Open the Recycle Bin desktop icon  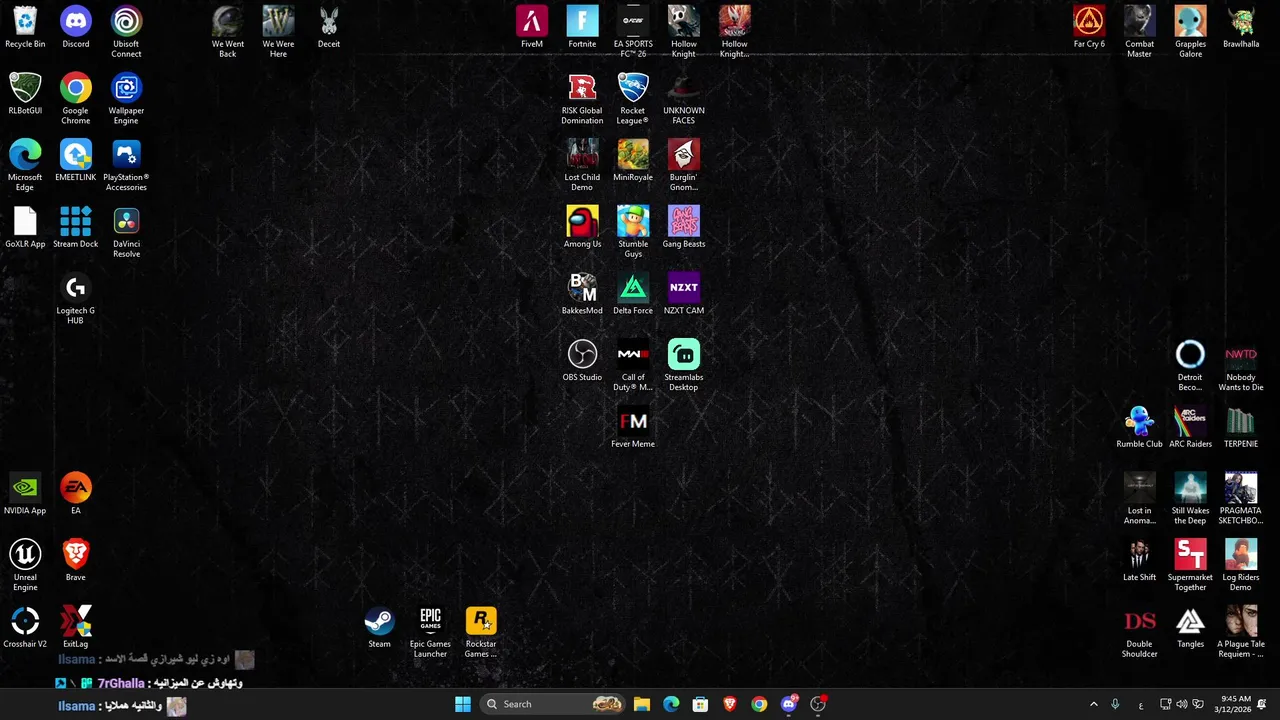(25, 27)
